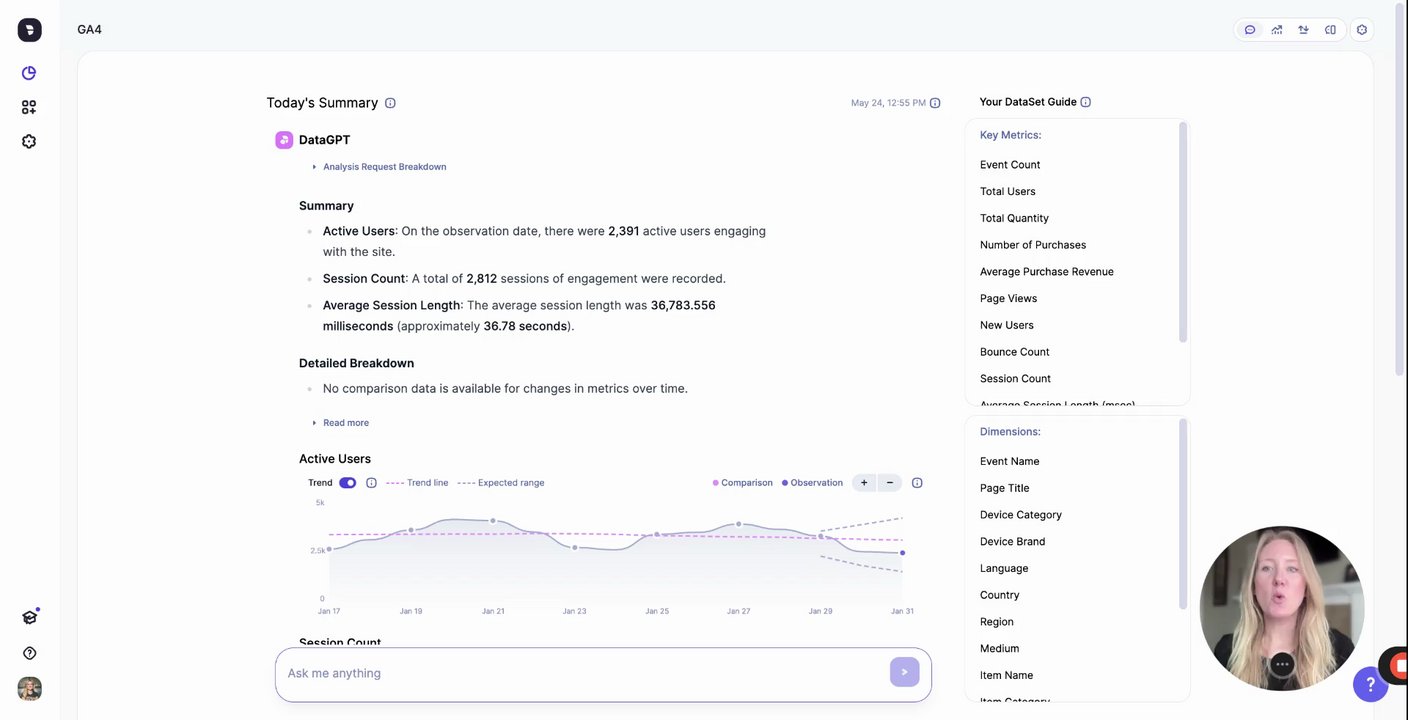The image size is (1408, 720).
Task: Toggle the Comparison series in chart legend
Action: [x=742, y=483]
